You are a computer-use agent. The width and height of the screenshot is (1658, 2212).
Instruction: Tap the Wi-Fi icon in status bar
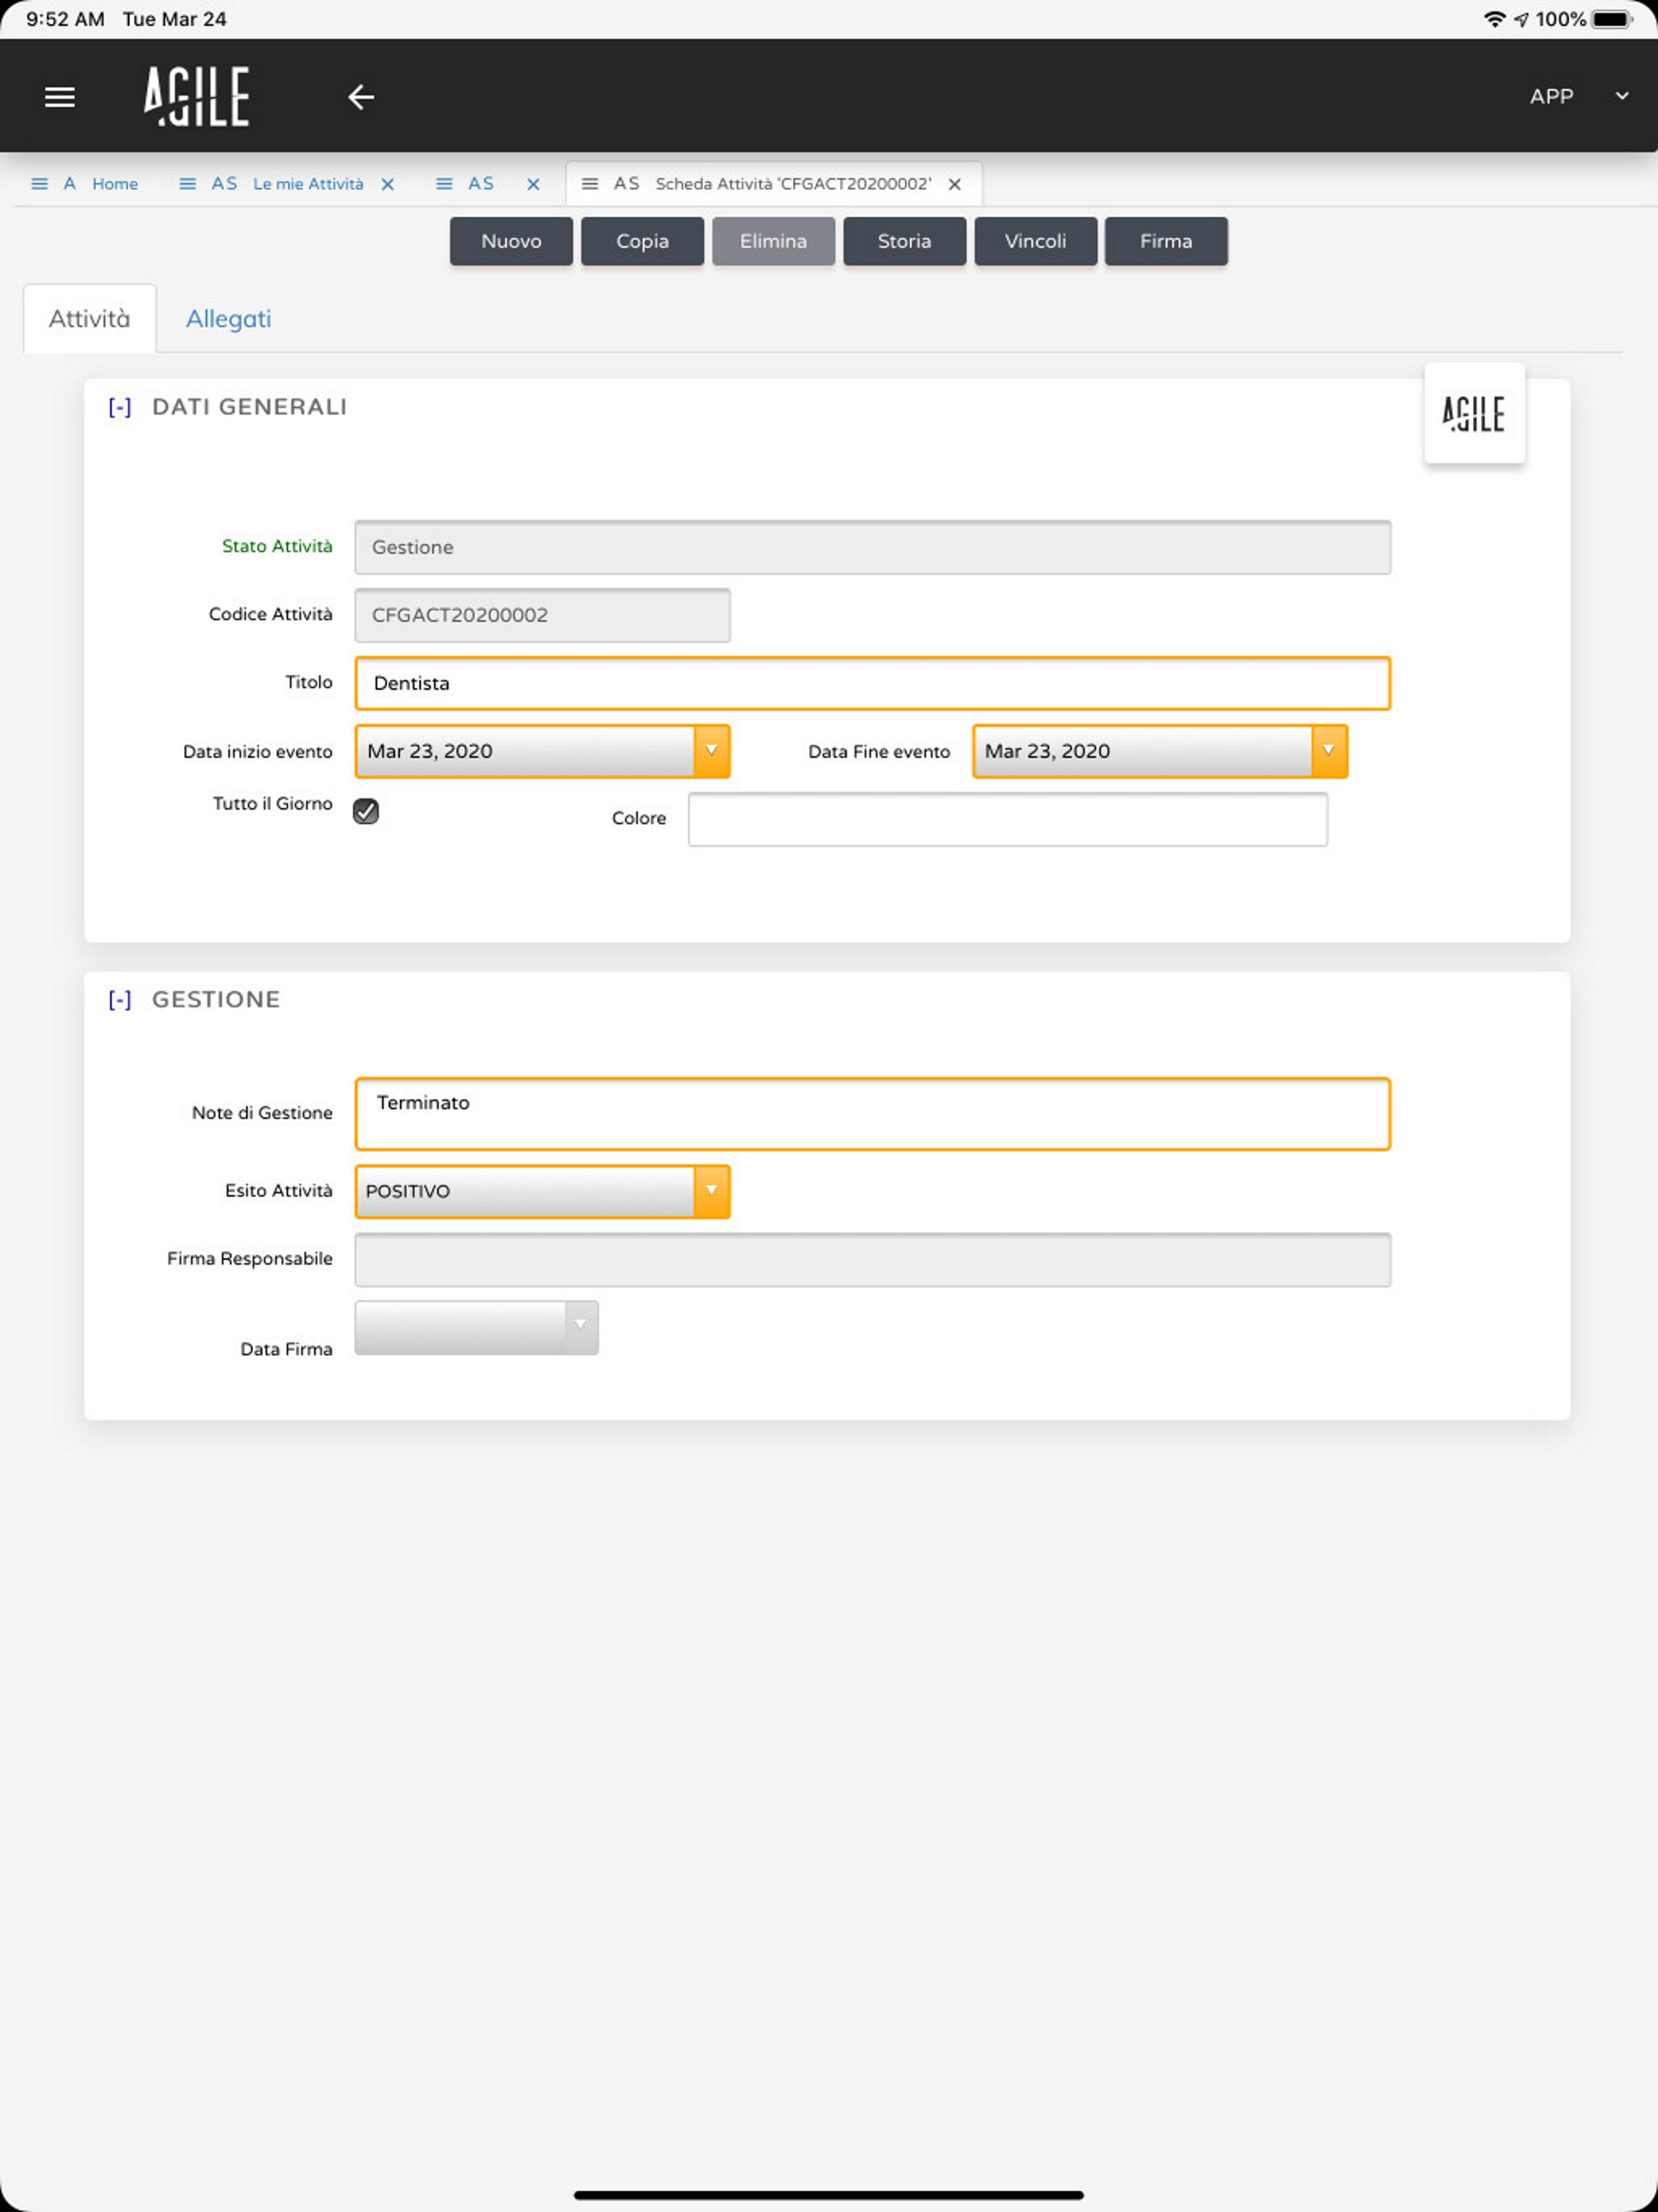click(1494, 19)
